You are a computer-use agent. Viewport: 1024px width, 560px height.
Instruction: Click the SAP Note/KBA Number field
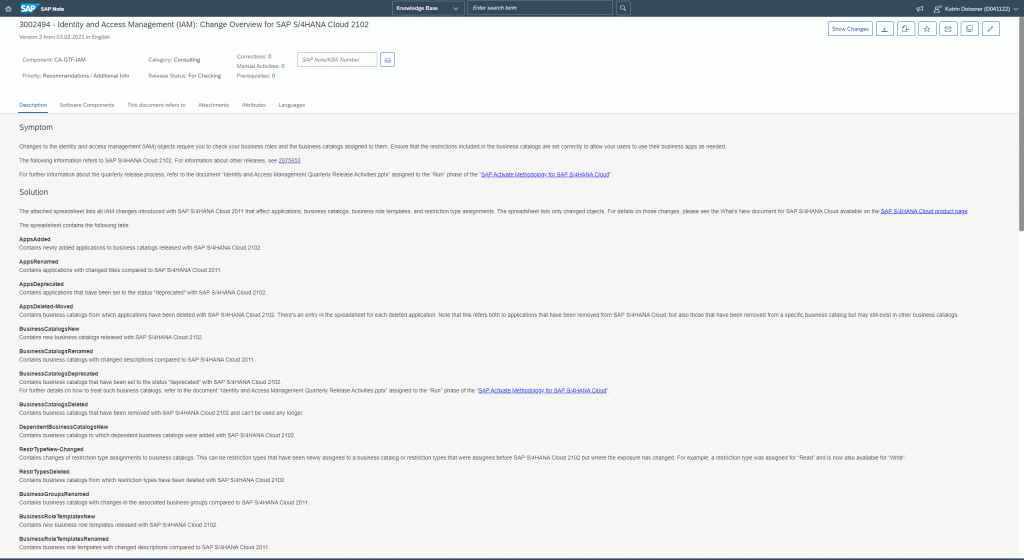[x=337, y=59]
